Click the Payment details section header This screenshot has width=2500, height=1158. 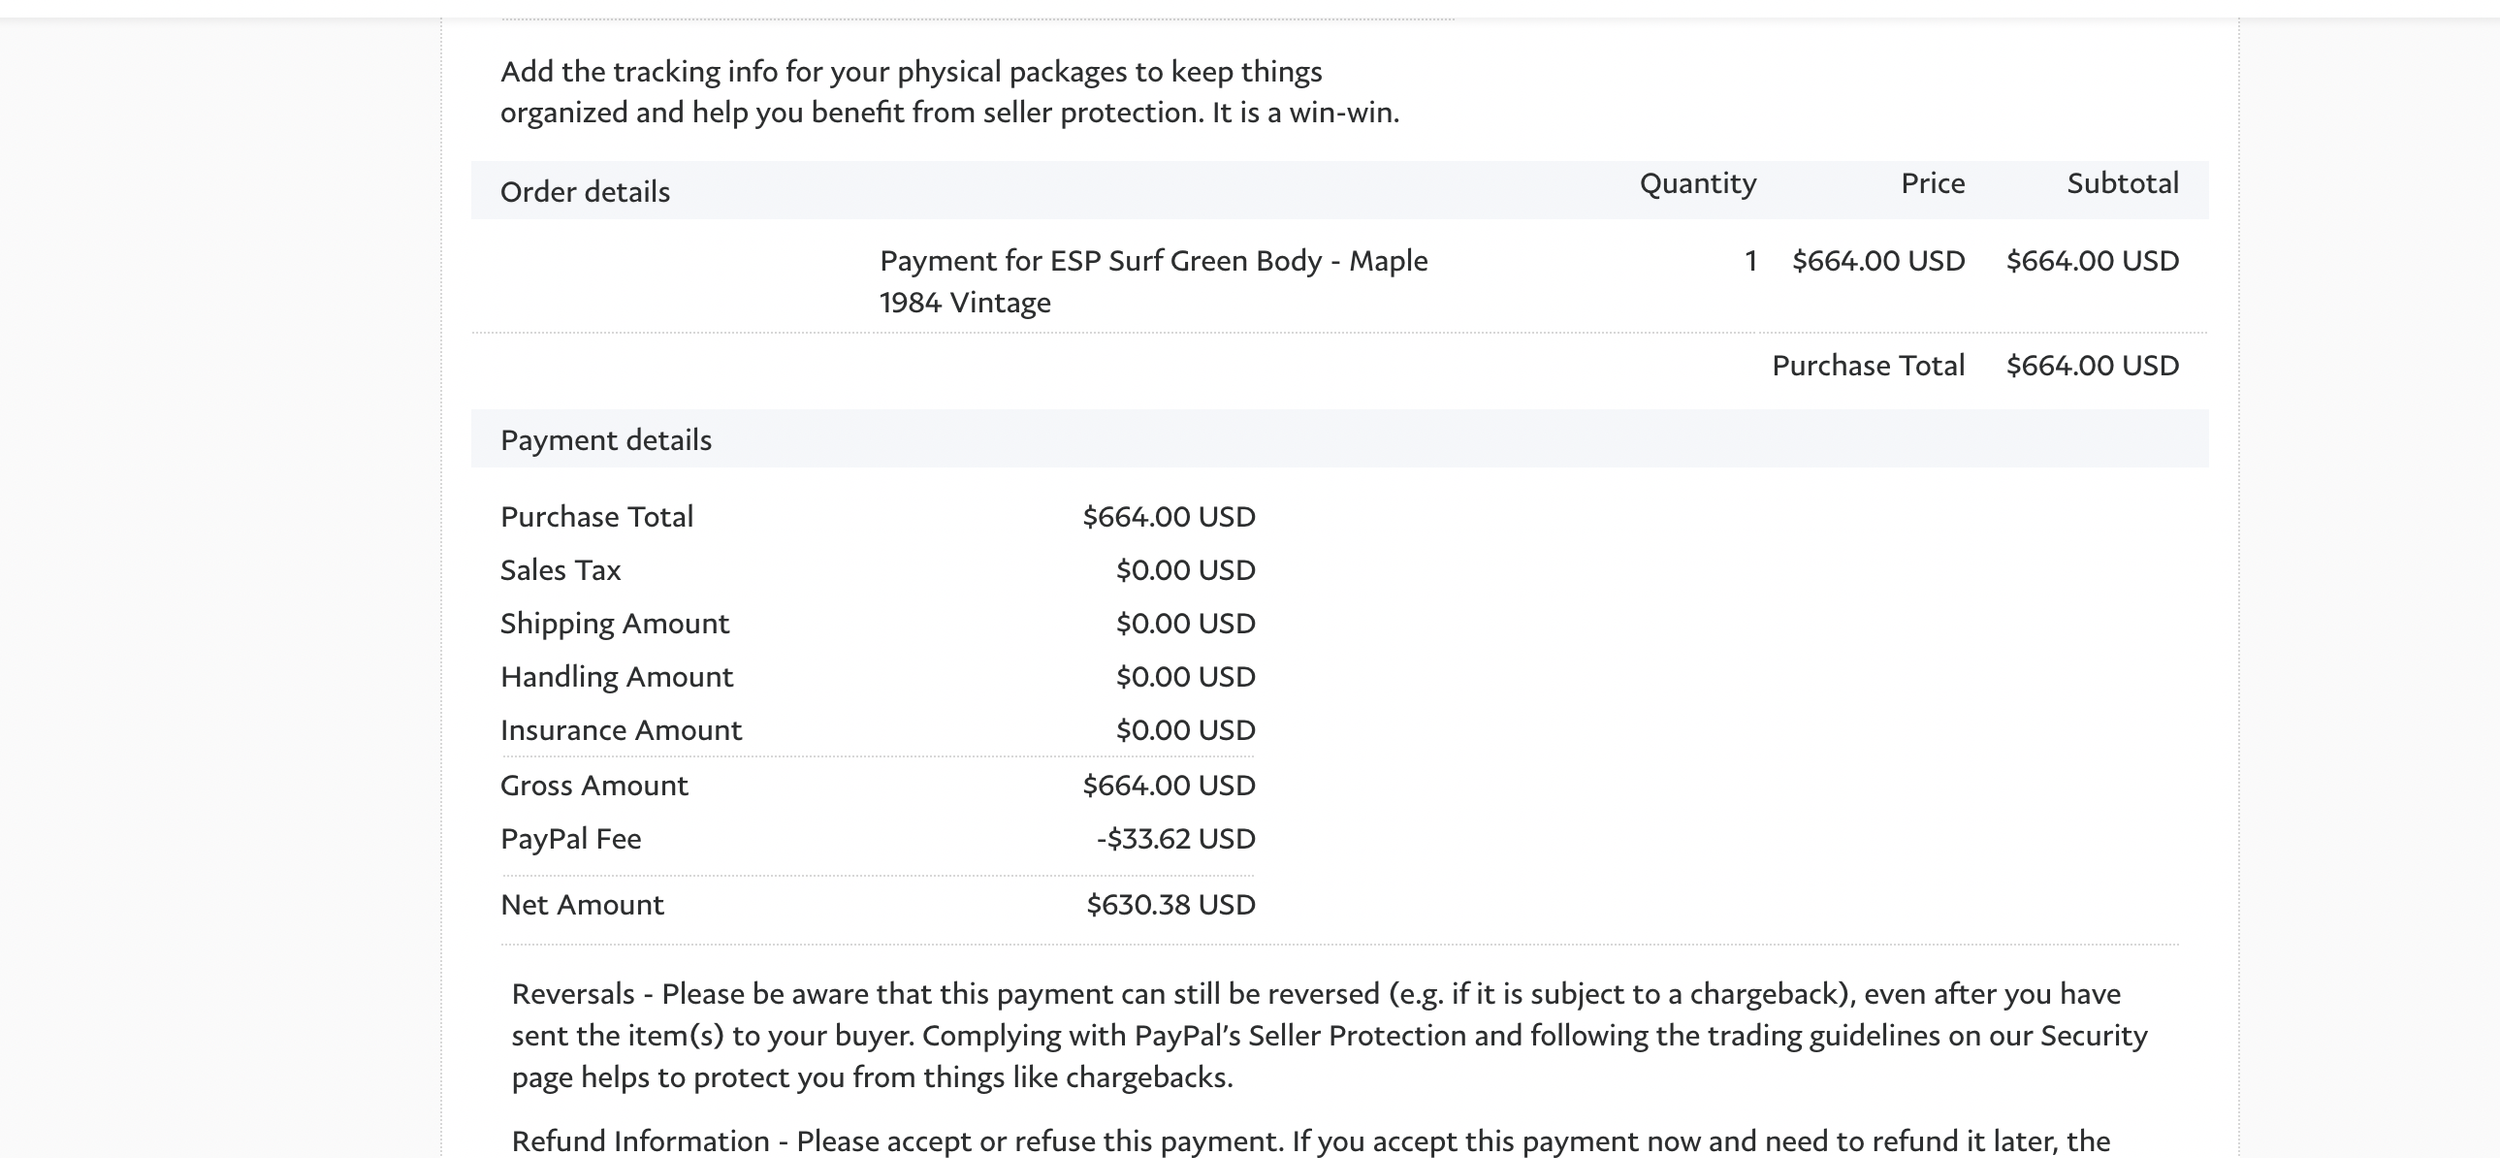(x=606, y=439)
